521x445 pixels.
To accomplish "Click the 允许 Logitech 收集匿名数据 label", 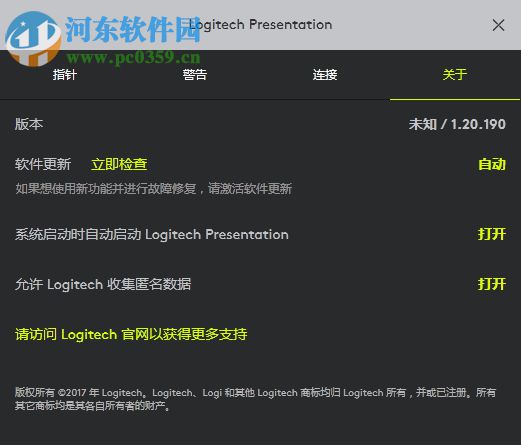I will click(103, 284).
